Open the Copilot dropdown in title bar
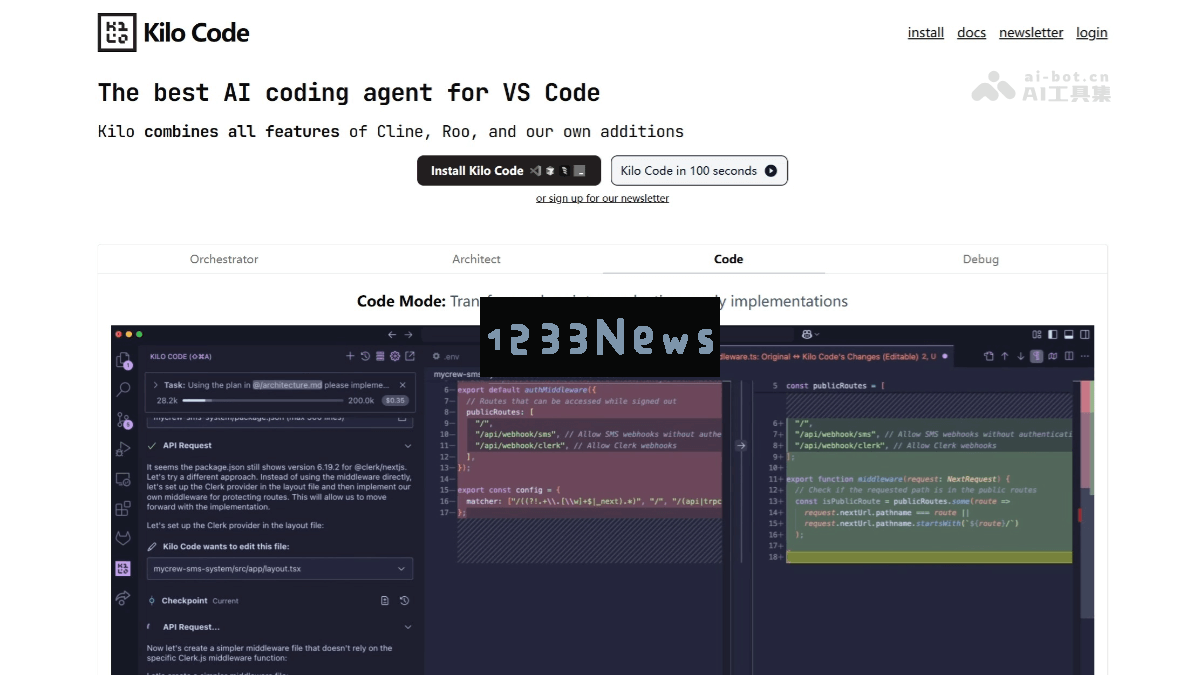The width and height of the screenshot is (1200, 675). [810, 335]
